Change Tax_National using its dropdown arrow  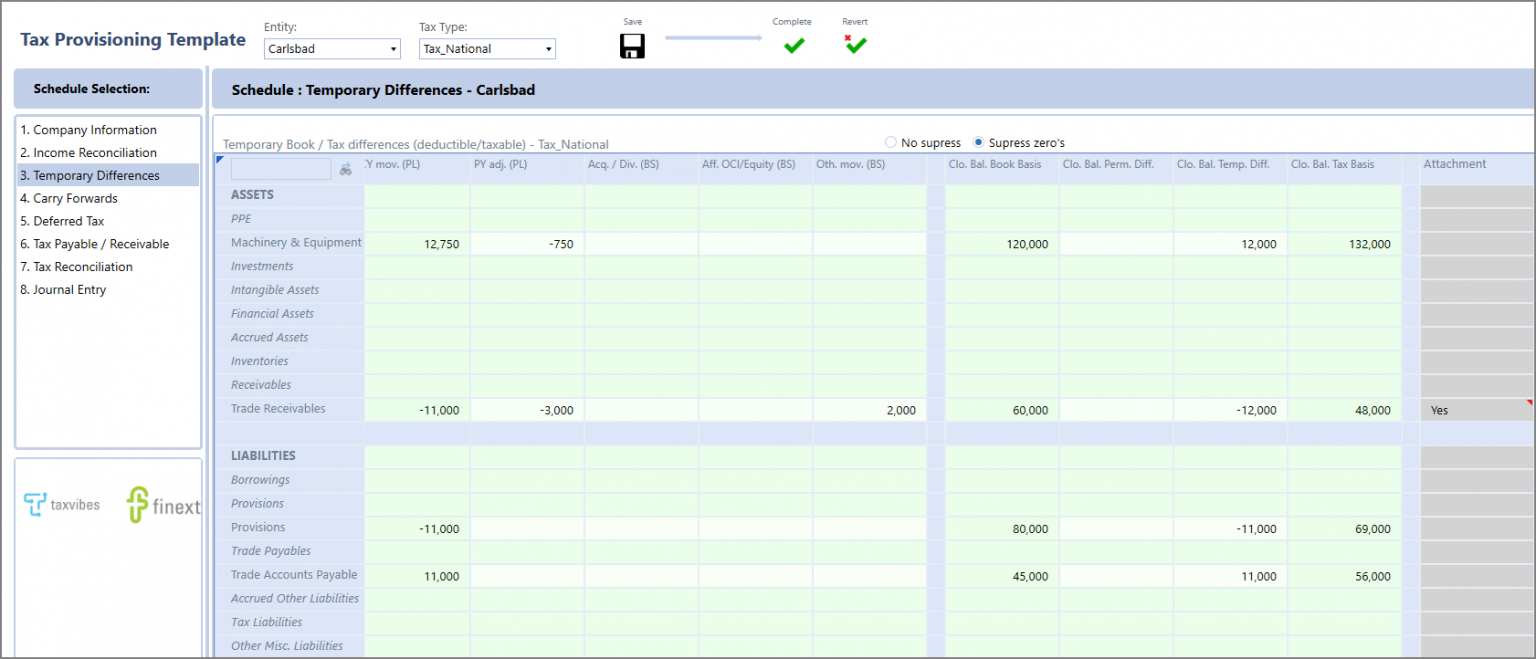coord(547,48)
